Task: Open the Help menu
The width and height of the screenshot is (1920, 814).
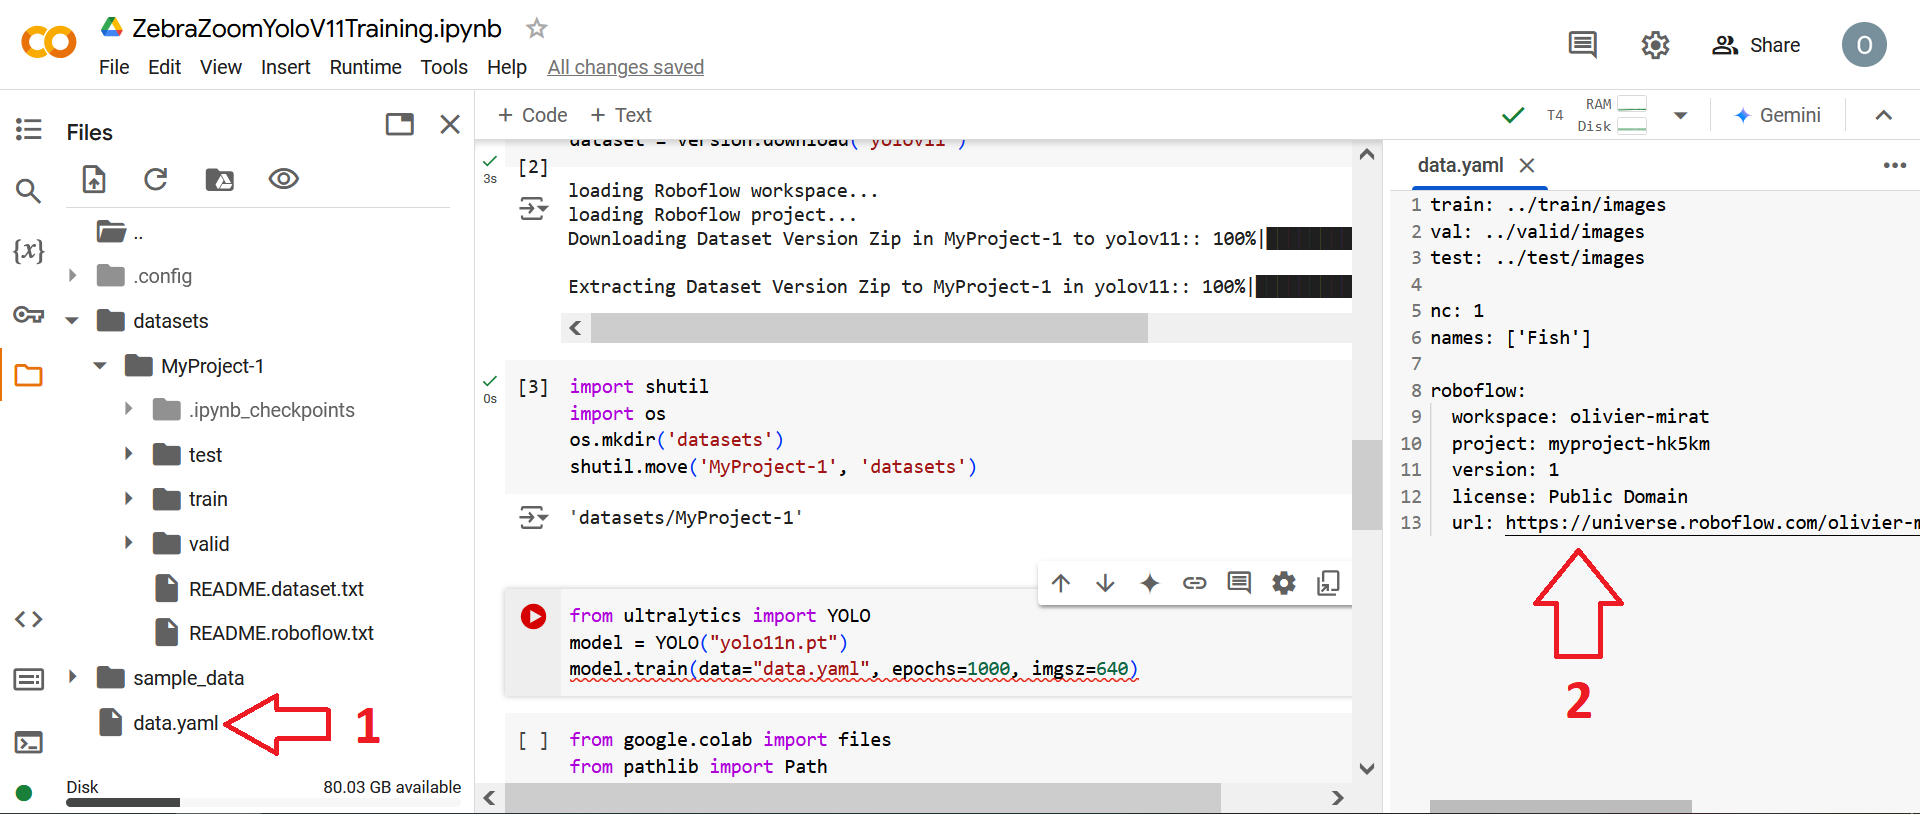Action: tap(507, 67)
